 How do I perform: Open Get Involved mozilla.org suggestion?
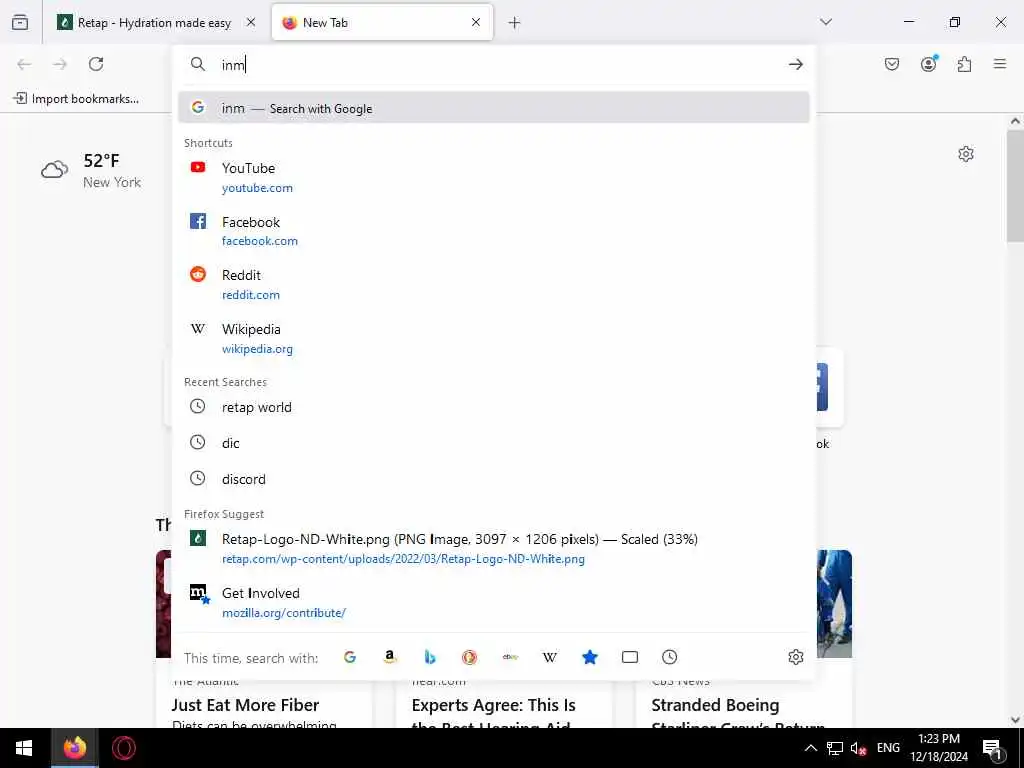pyautogui.click(x=494, y=602)
